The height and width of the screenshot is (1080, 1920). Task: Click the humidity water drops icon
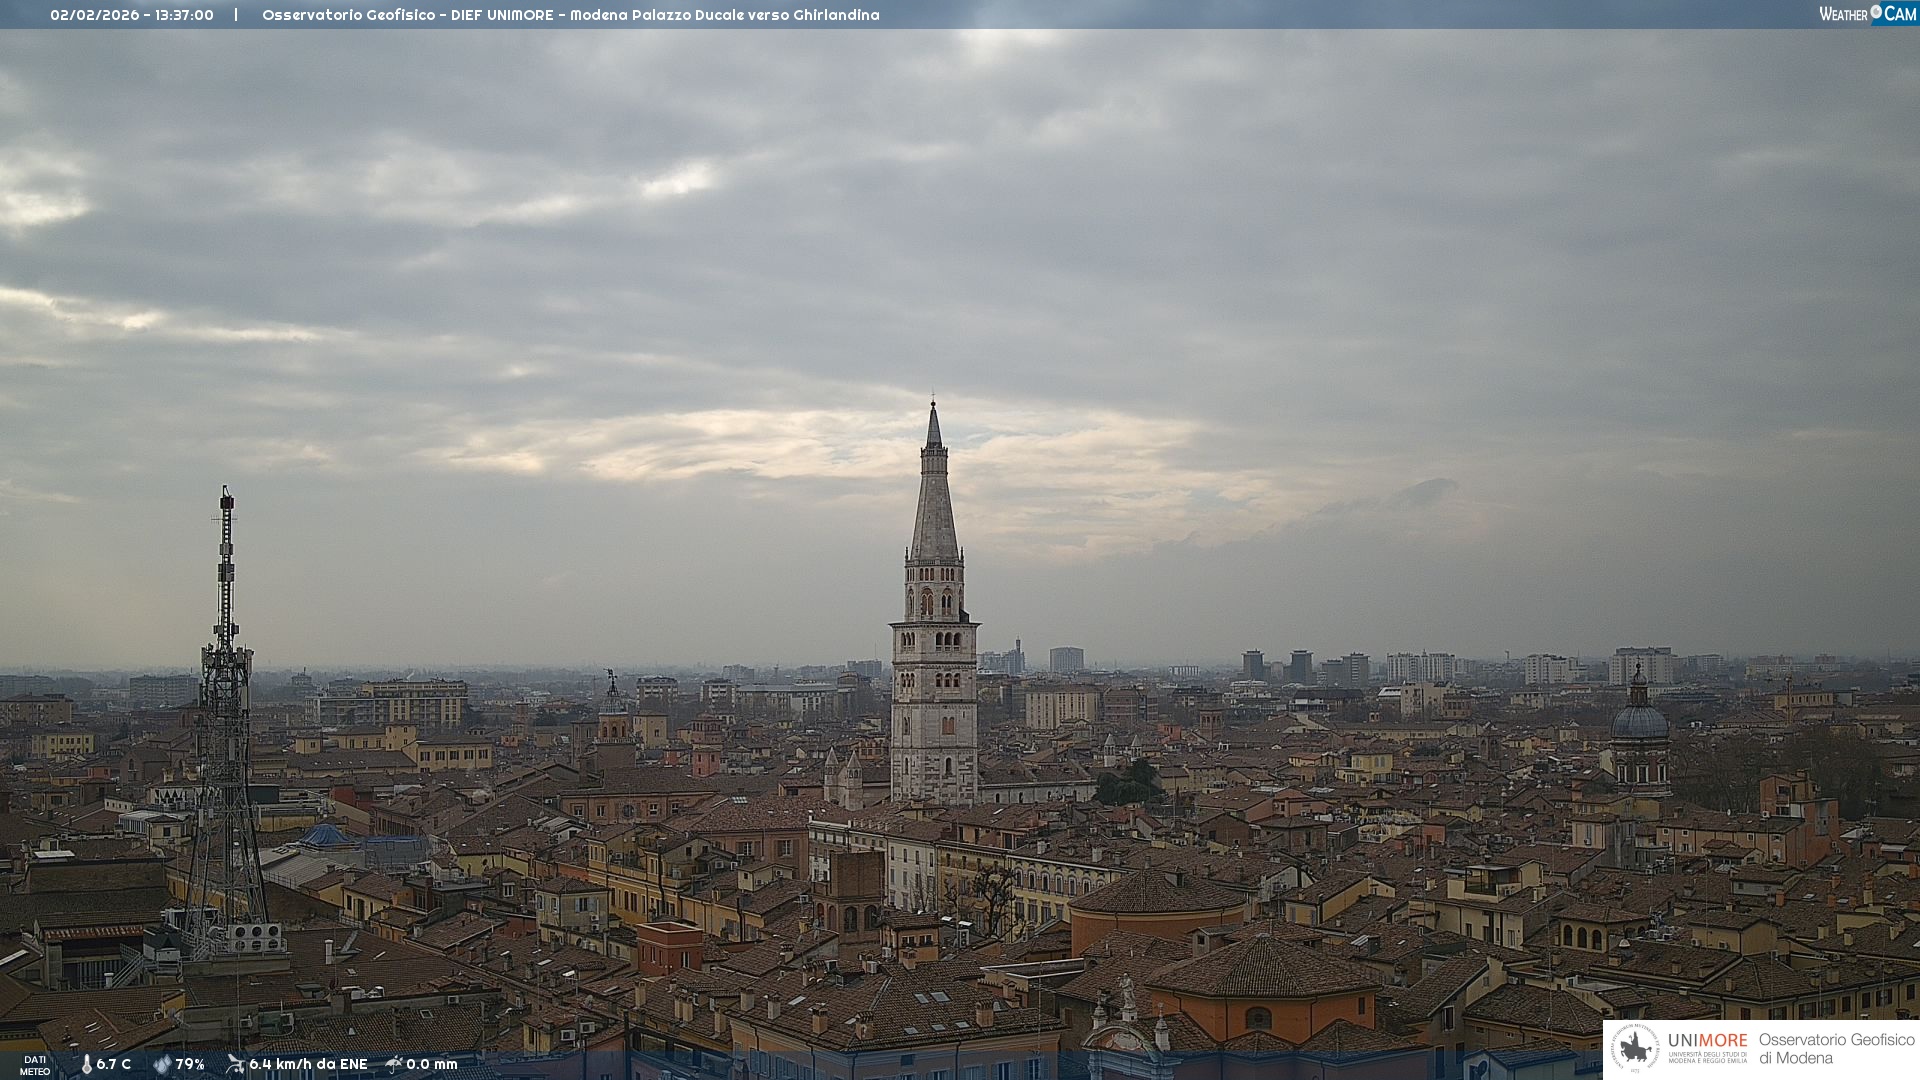click(162, 1064)
